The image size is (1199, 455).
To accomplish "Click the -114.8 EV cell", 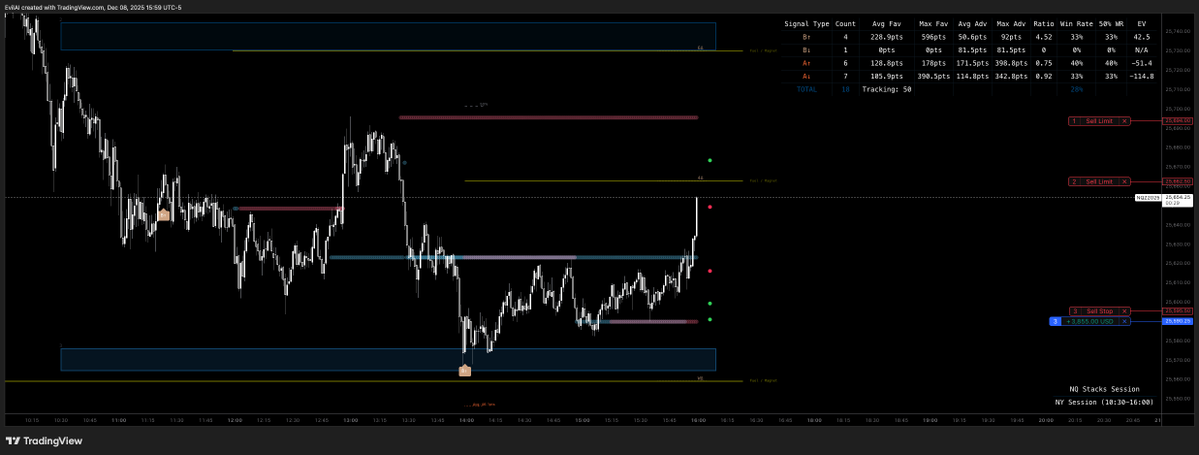I will [x=1140, y=76].
